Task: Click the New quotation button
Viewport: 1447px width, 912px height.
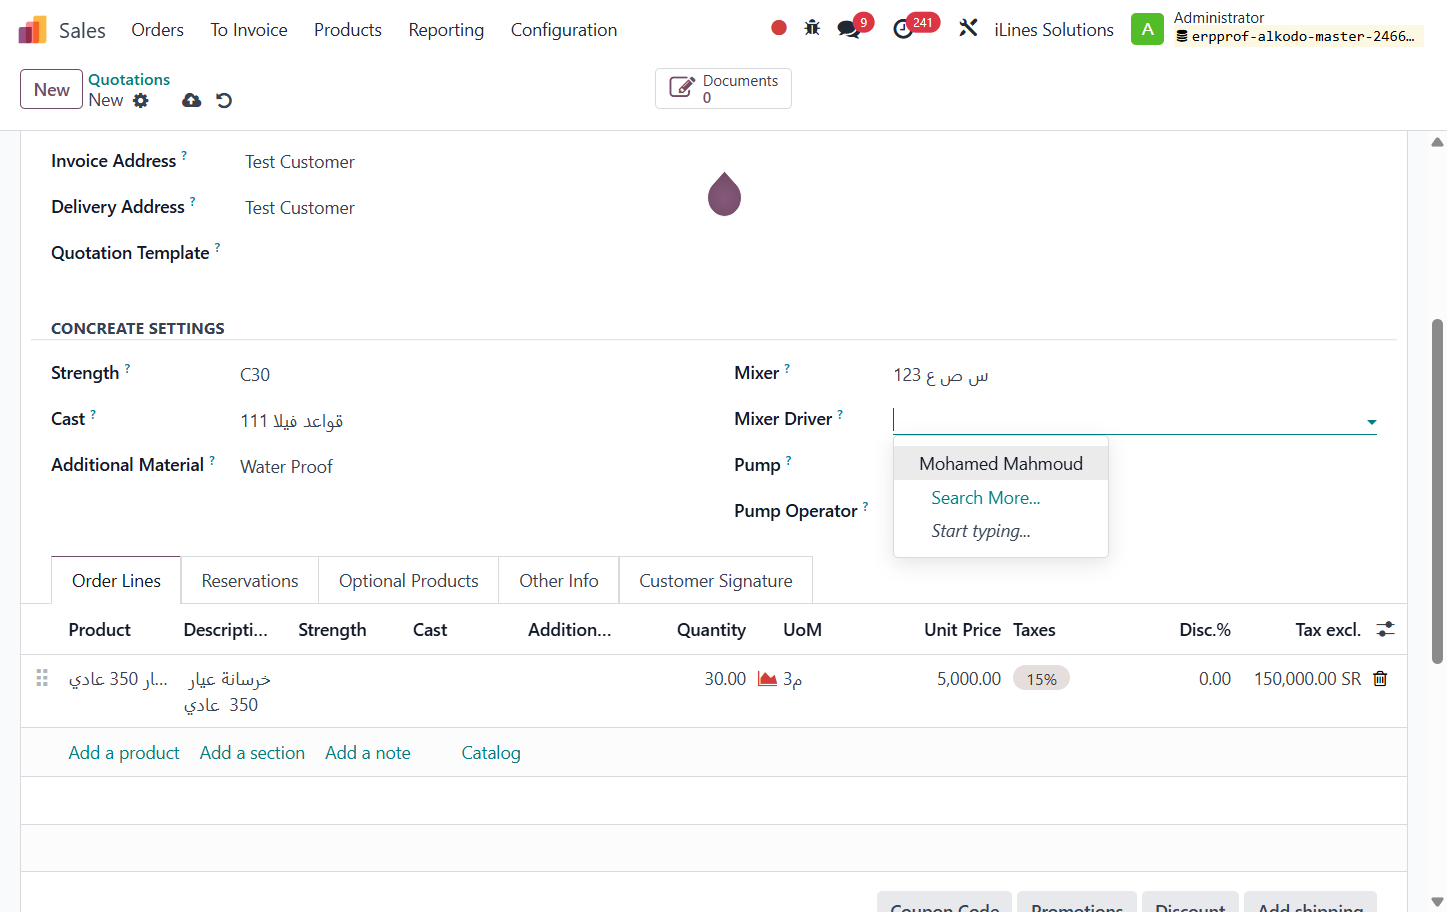Action: coord(51,90)
